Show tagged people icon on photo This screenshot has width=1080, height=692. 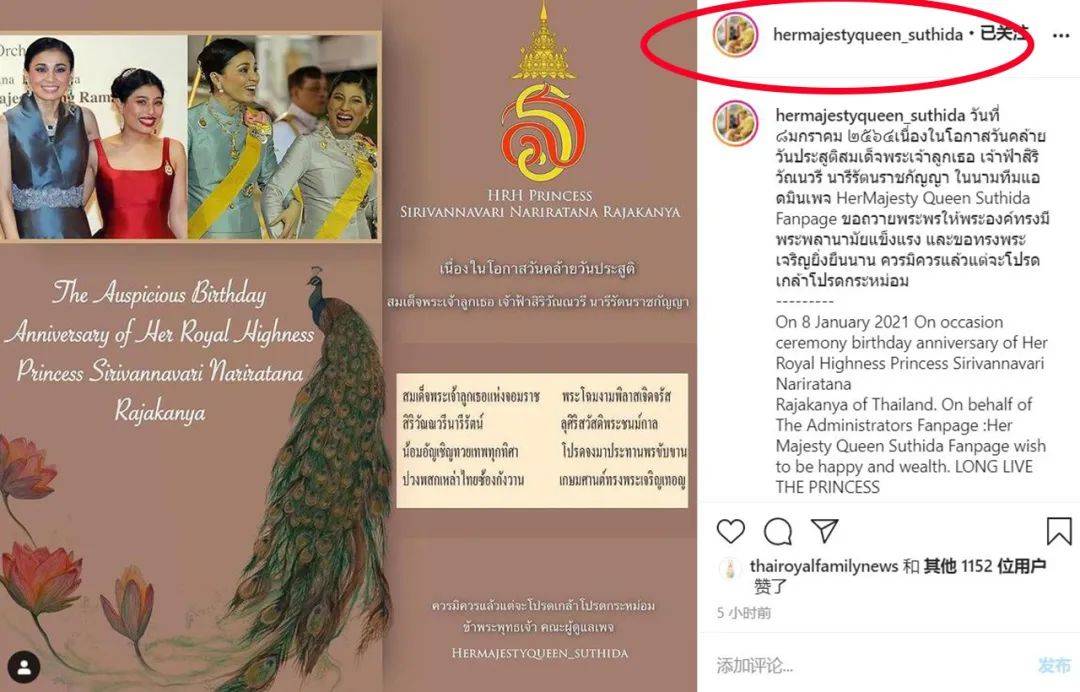(x=25, y=667)
